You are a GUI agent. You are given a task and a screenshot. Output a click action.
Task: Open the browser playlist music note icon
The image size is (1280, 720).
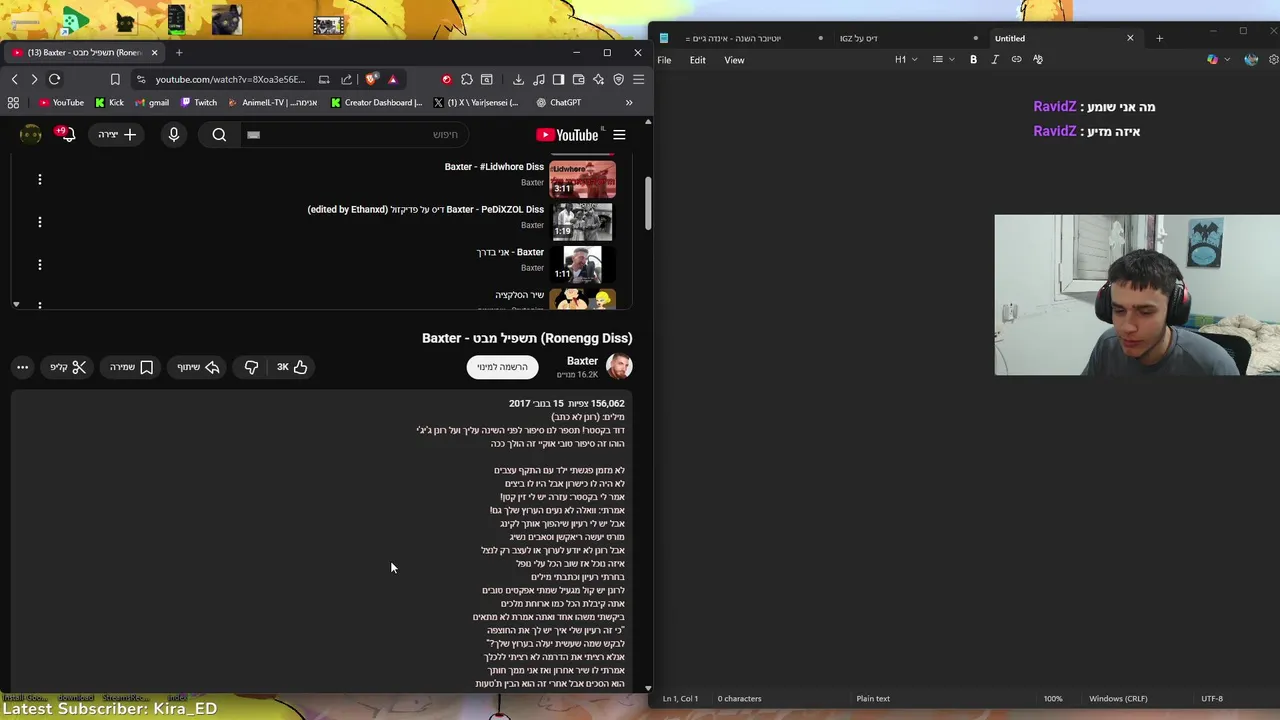(x=539, y=79)
